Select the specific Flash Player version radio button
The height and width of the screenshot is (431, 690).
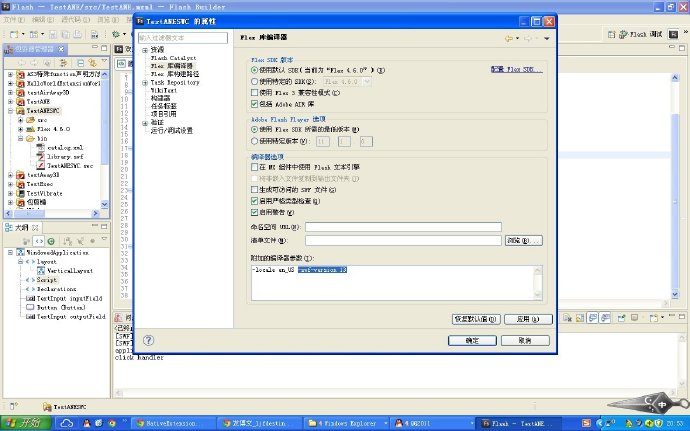(254, 141)
